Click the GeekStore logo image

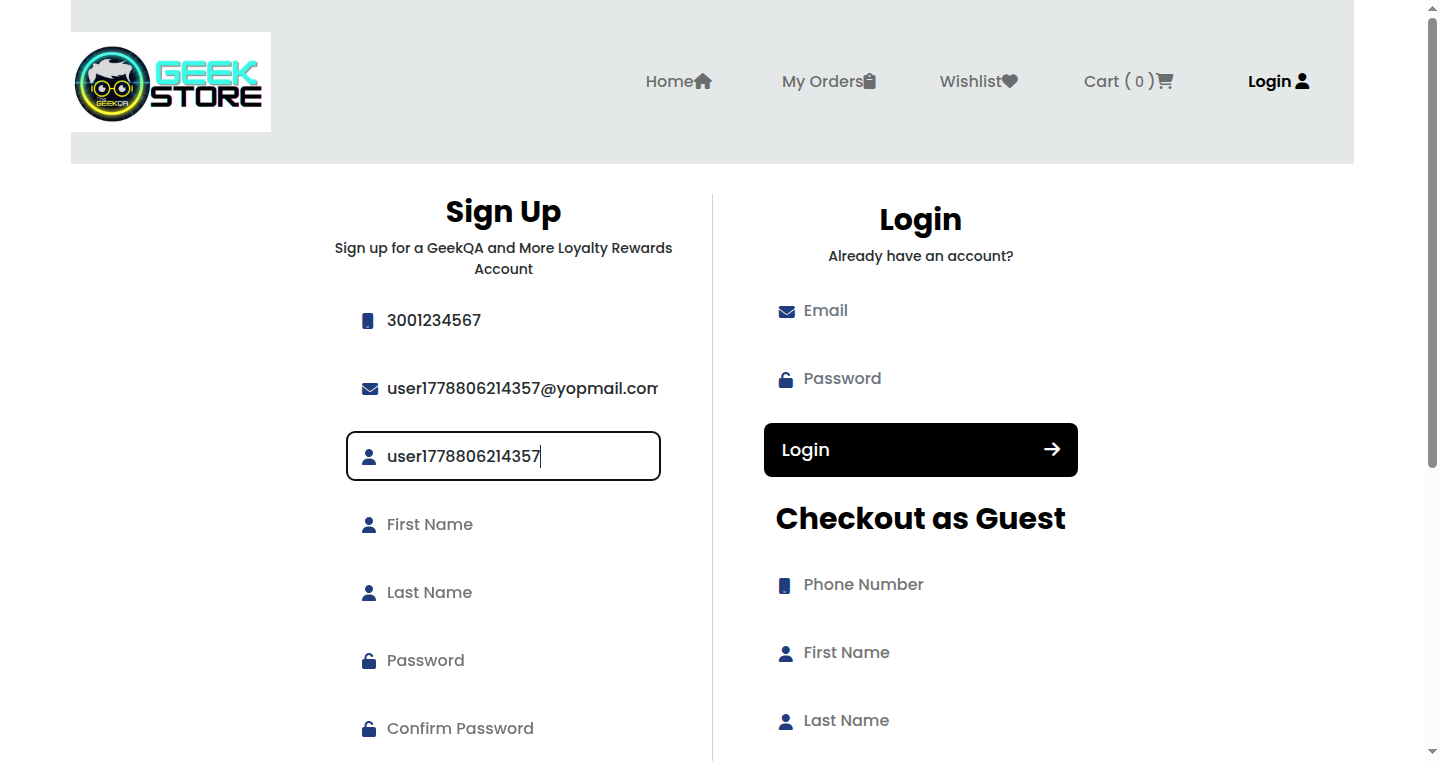pos(171,82)
